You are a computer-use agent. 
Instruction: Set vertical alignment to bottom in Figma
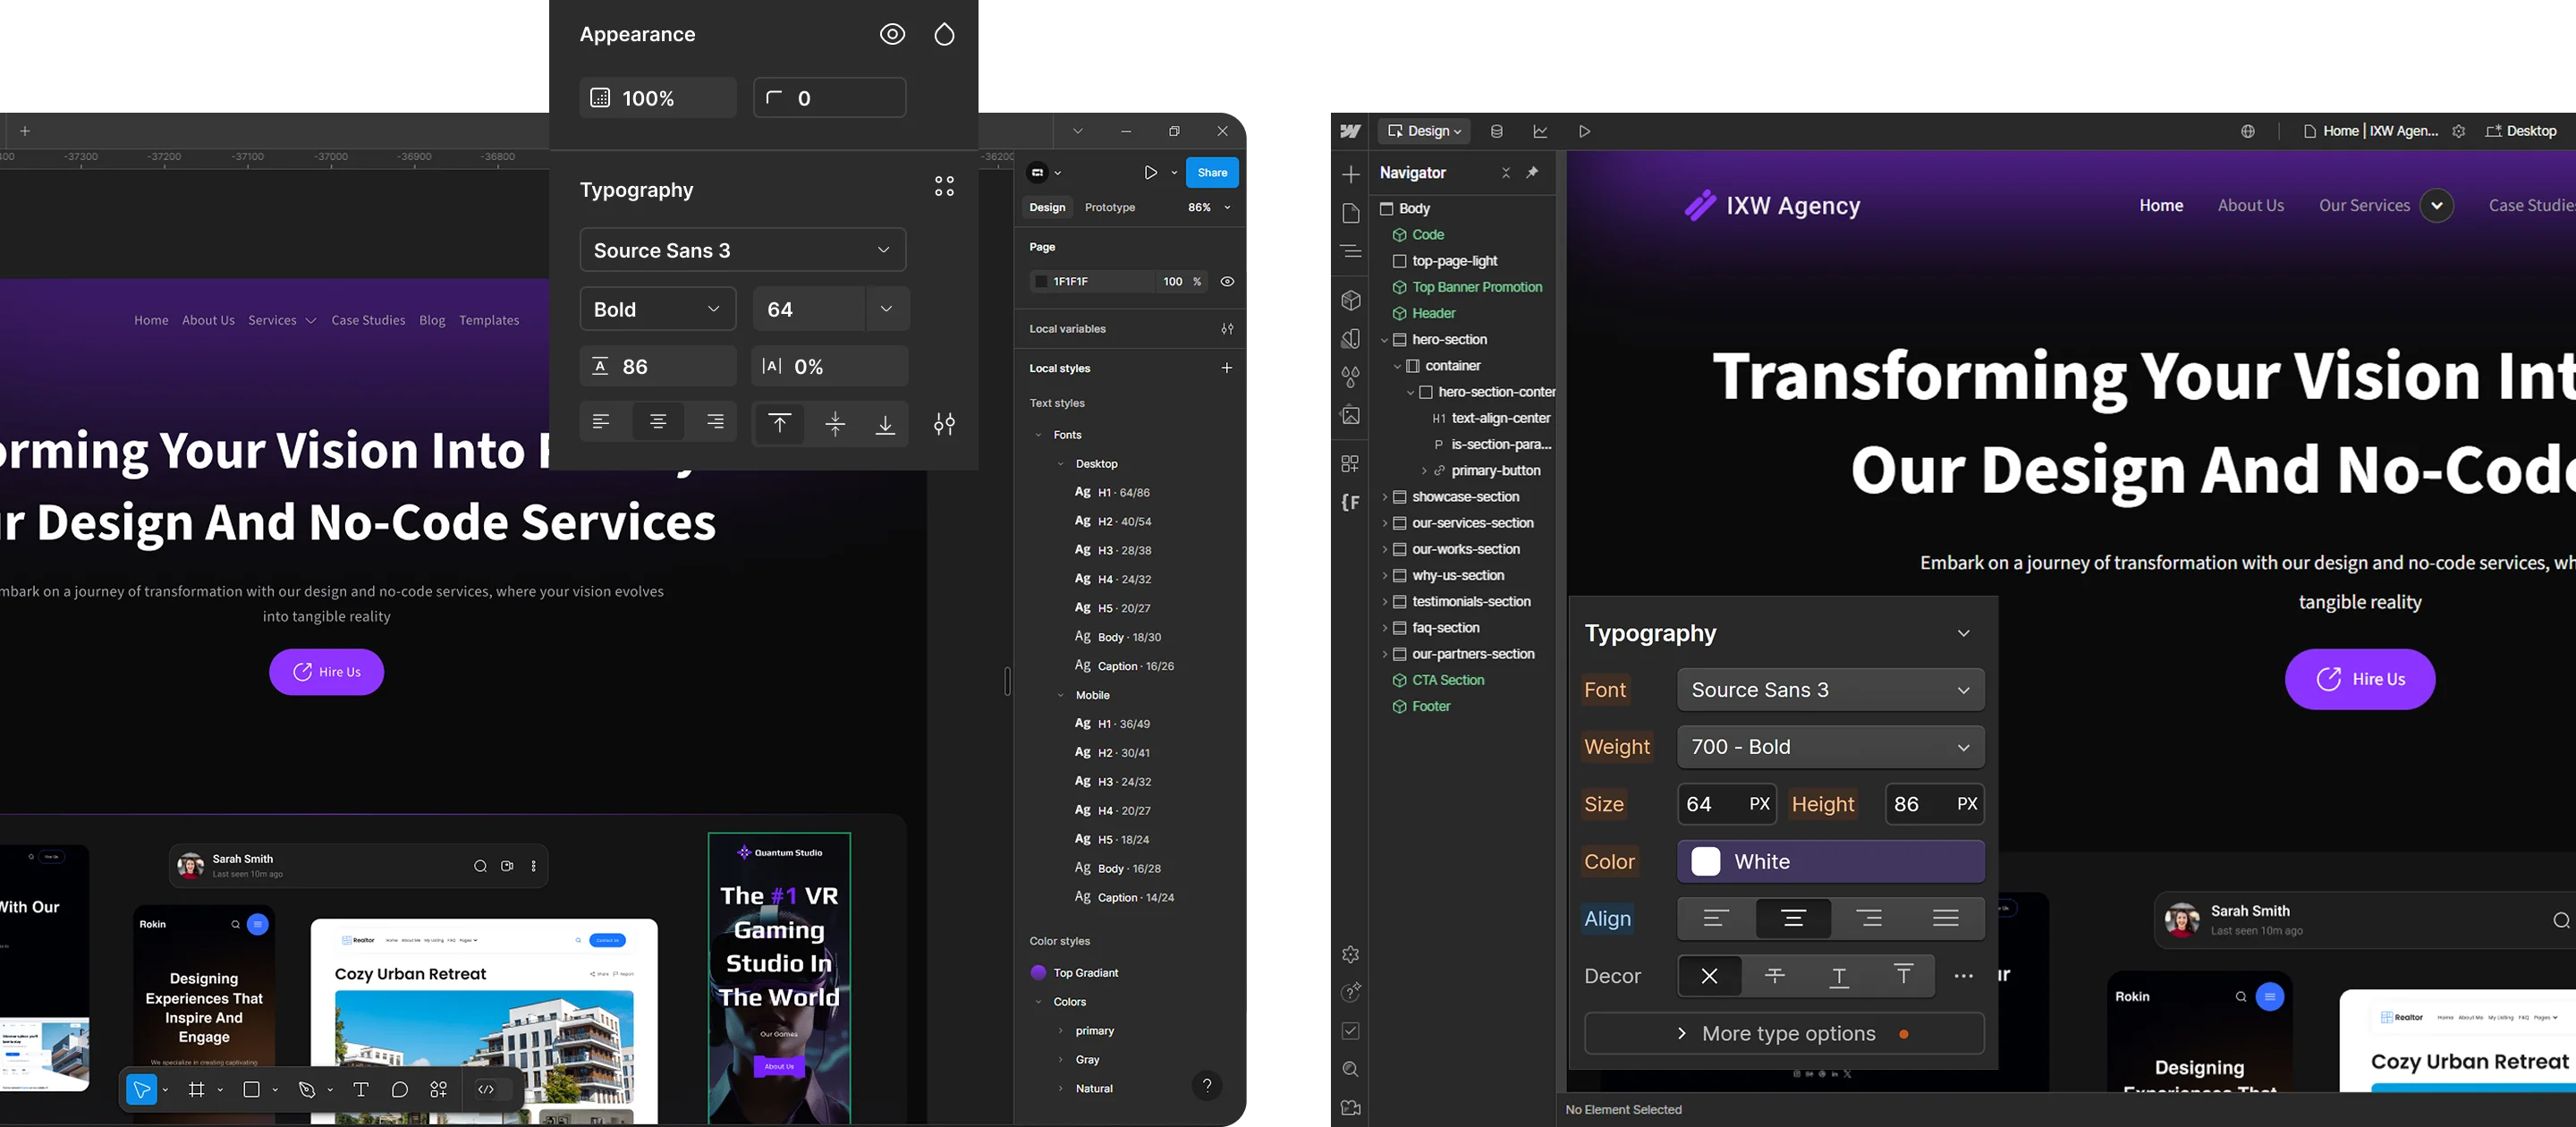click(x=885, y=424)
